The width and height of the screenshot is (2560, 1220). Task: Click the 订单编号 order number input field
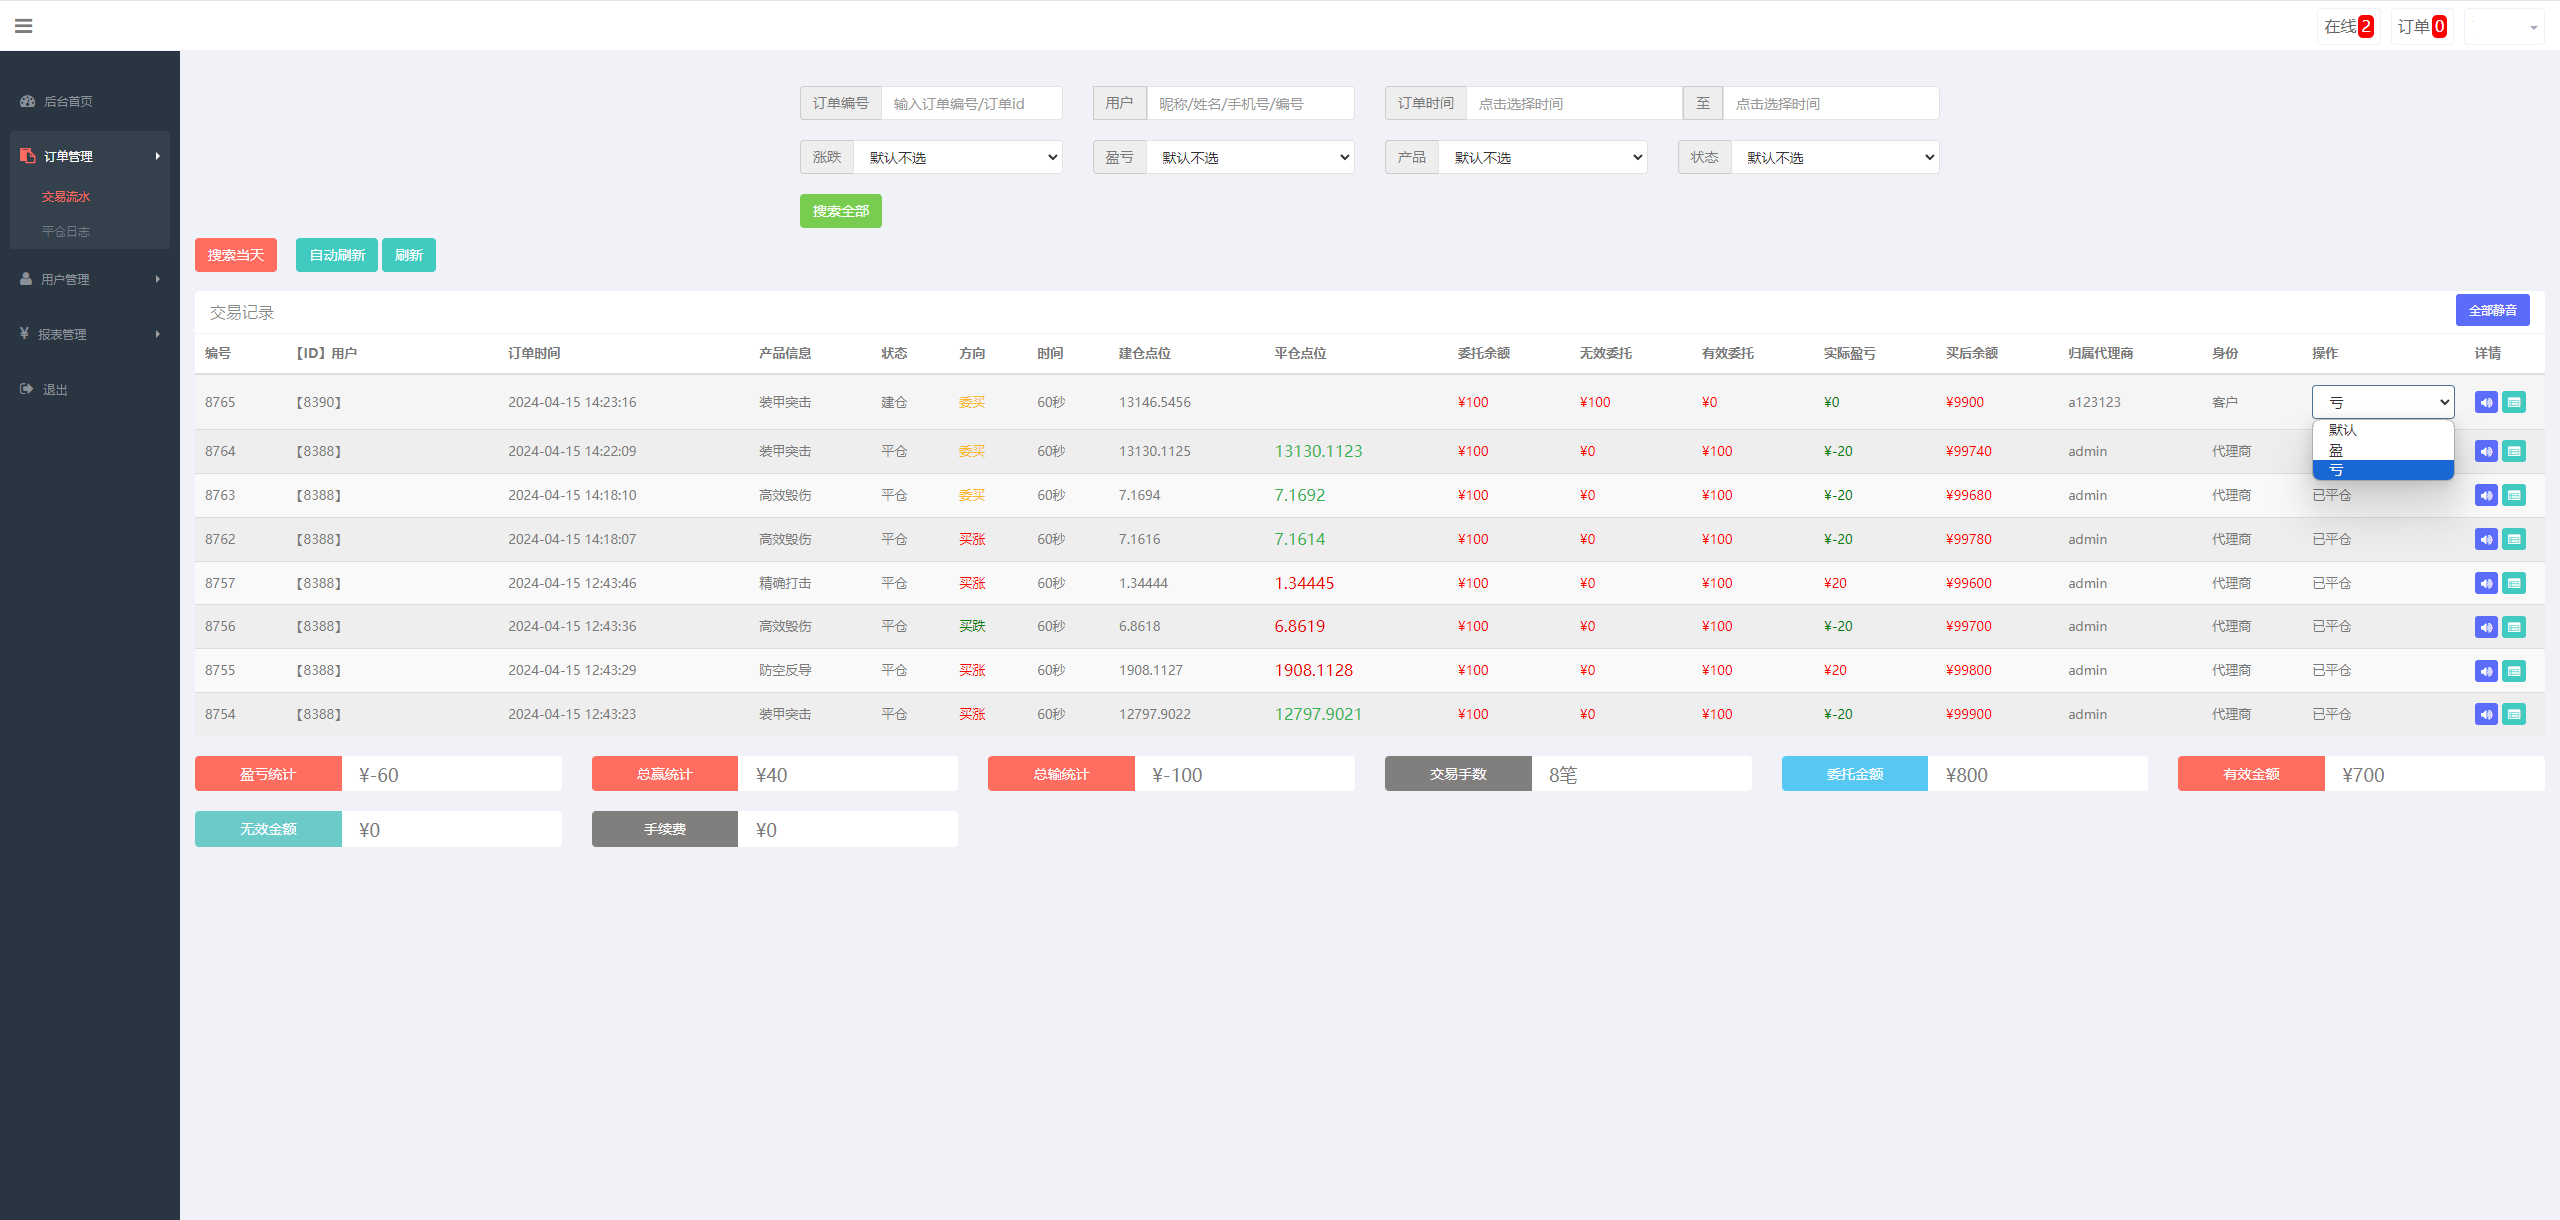click(x=970, y=103)
